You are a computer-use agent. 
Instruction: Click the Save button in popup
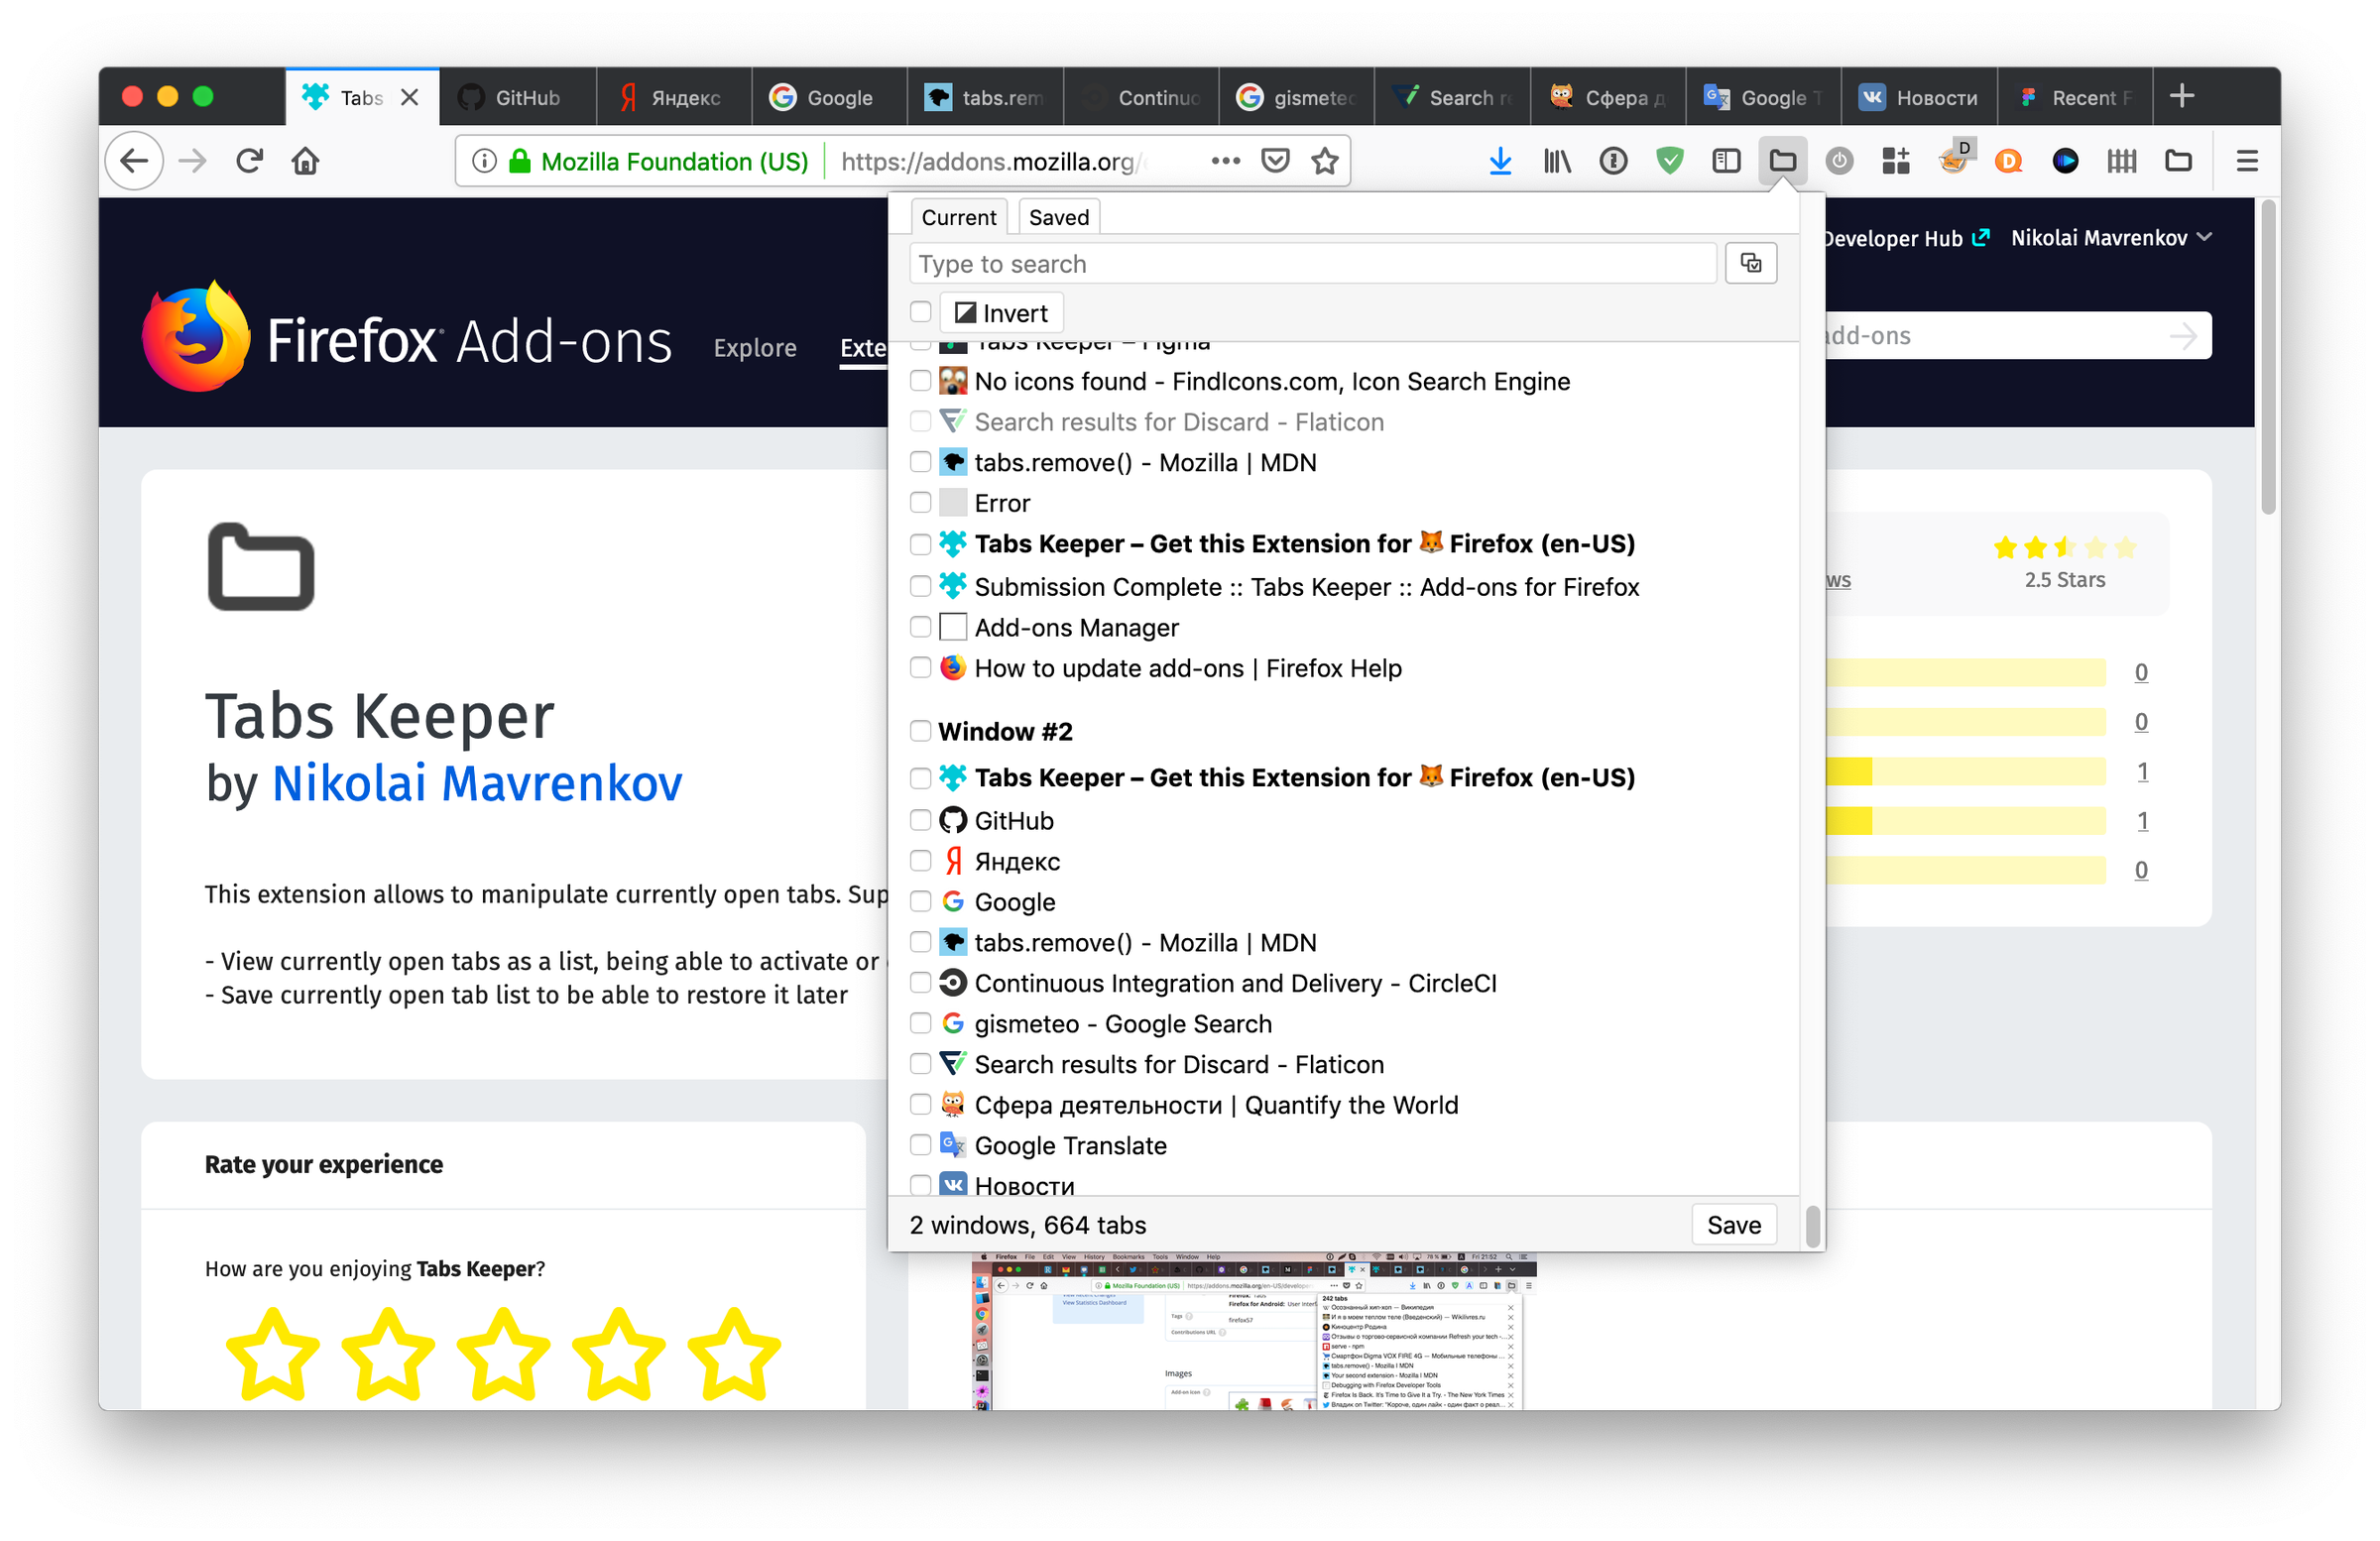click(x=1733, y=1225)
